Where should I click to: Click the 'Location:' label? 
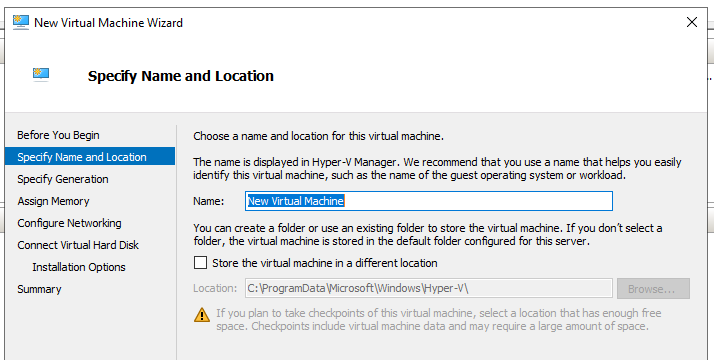click(215, 288)
